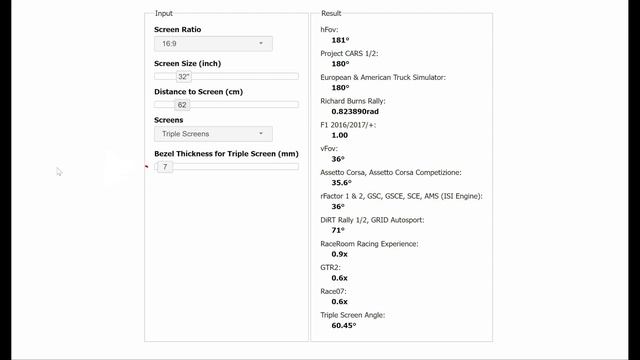Viewport: 640px width, 360px height.
Task: Select the Project CARS 1/2 label
Action: (349, 53)
